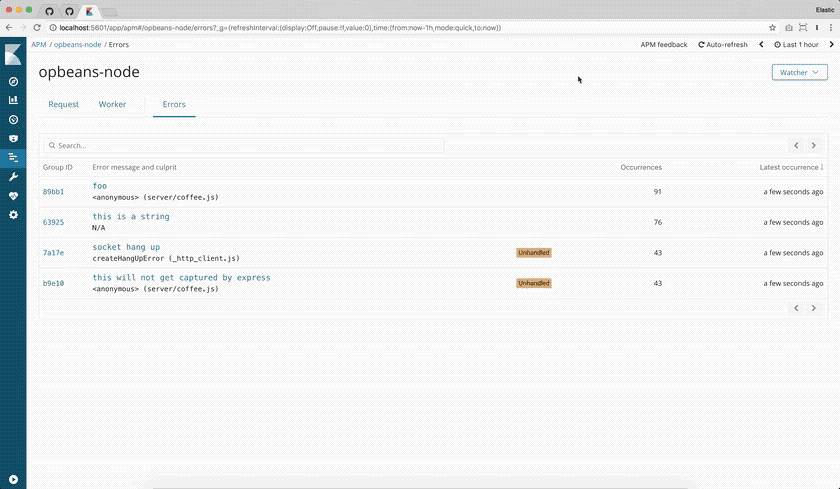Go back in browser history

[9, 28]
